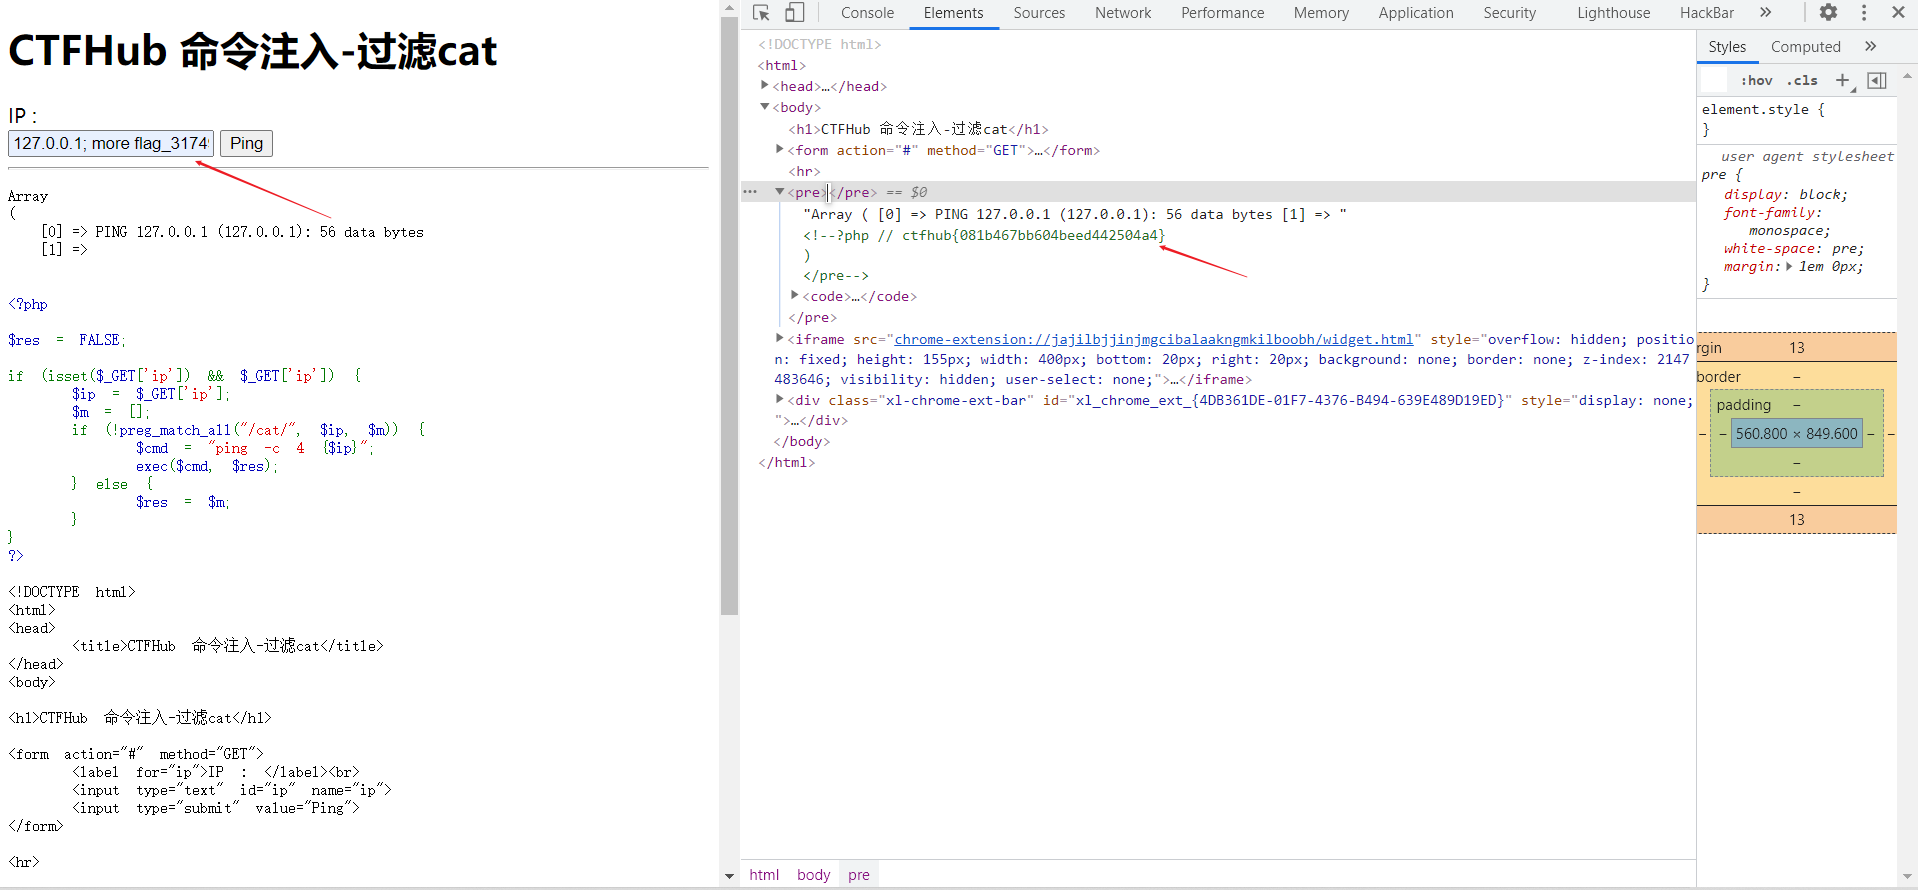Viewport: 1918px width, 890px height.
Task: Select the Elements tab
Action: pyautogui.click(x=953, y=13)
